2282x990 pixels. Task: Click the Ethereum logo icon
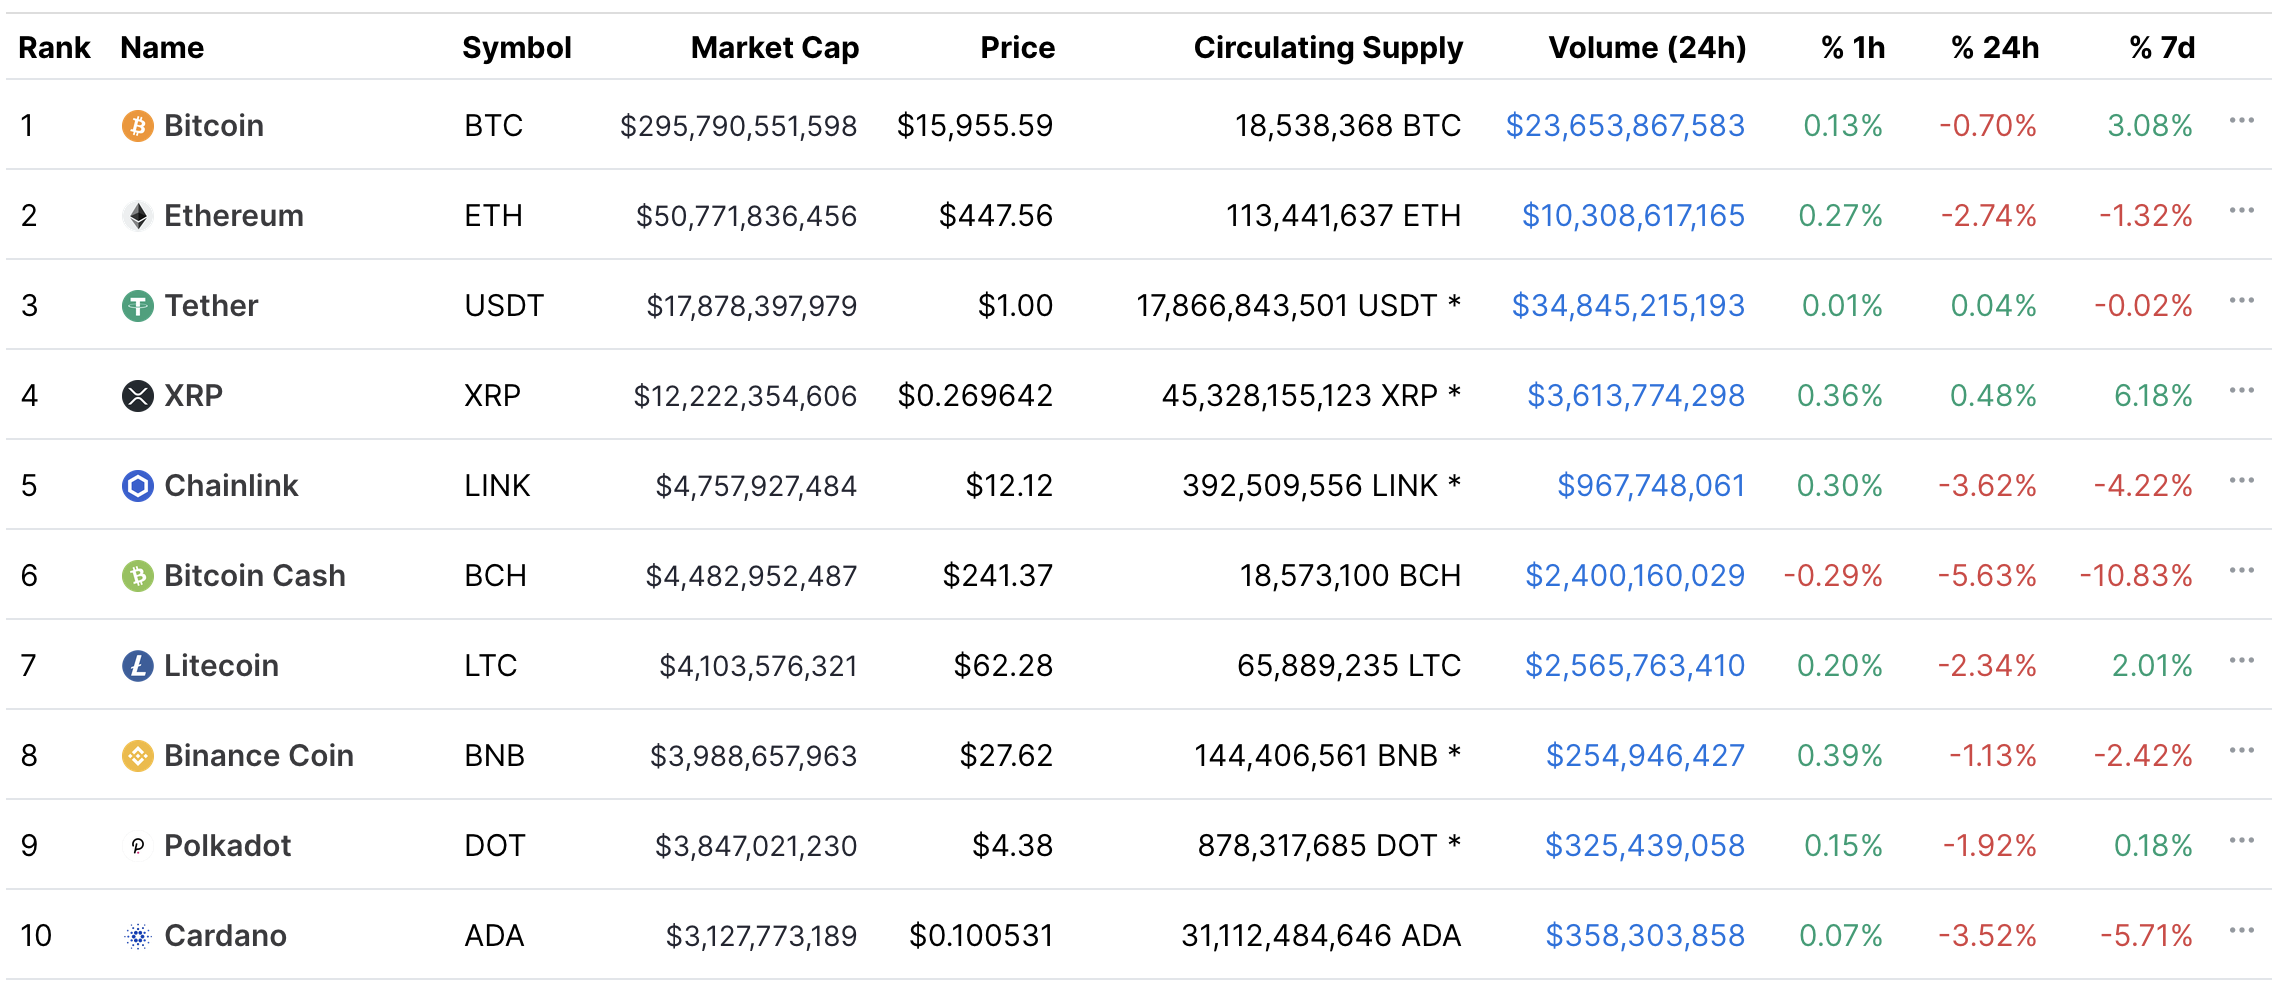137,215
